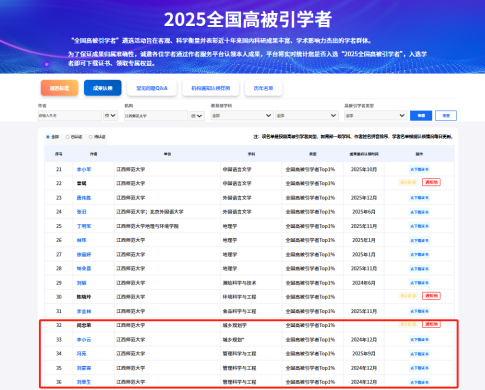Download certificate for row 28
The height and width of the screenshot is (390, 485).
pyautogui.click(x=419, y=269)
